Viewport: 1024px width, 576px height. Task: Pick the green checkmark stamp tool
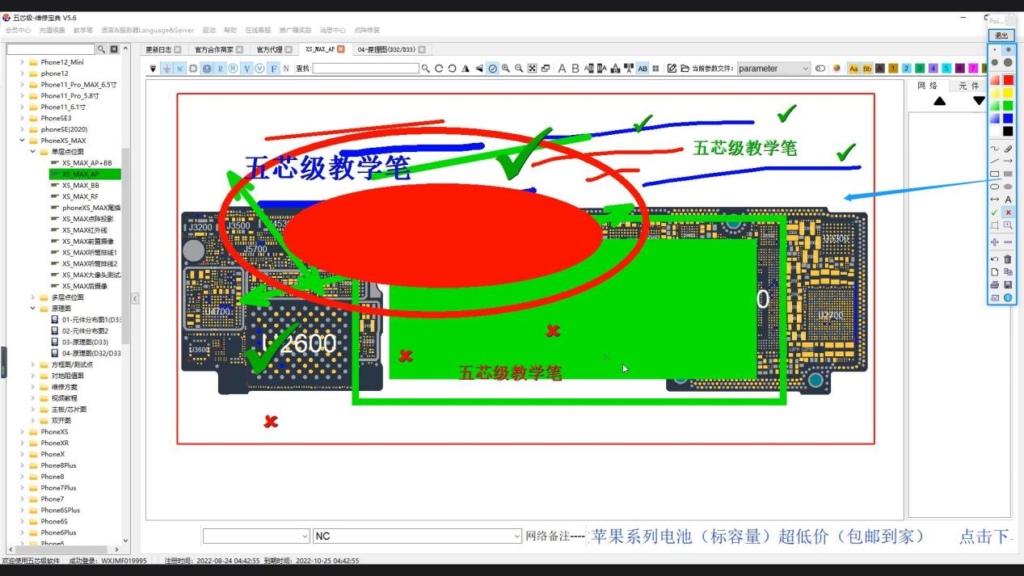(994, 212)
